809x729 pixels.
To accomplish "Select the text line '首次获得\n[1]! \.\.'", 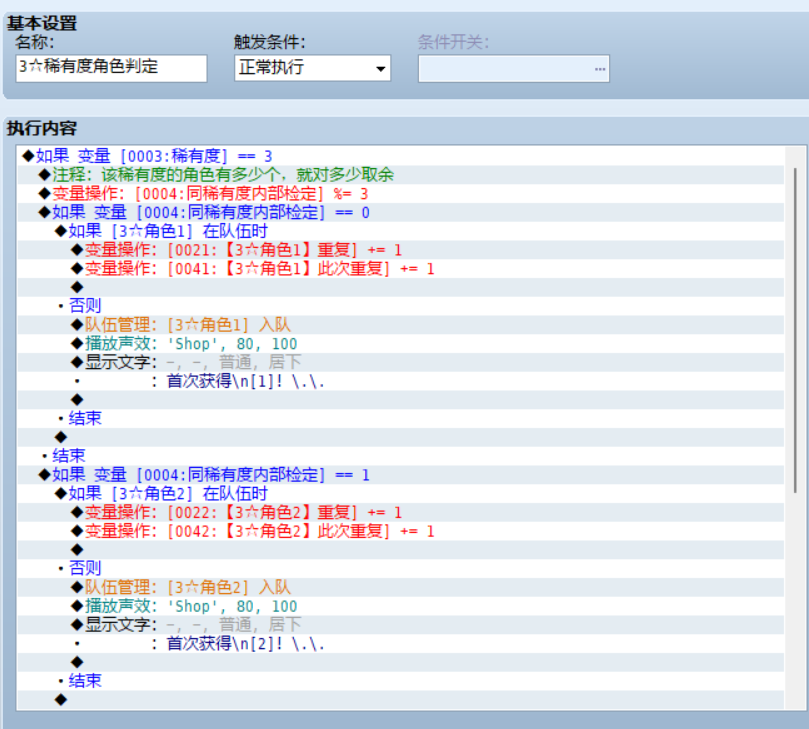I will 401,381.
